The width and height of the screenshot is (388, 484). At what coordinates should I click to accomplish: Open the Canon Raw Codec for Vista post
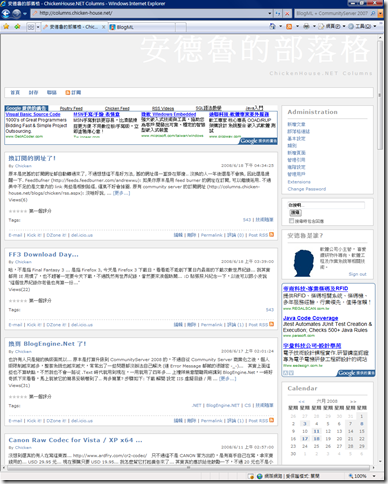point(75,440)
